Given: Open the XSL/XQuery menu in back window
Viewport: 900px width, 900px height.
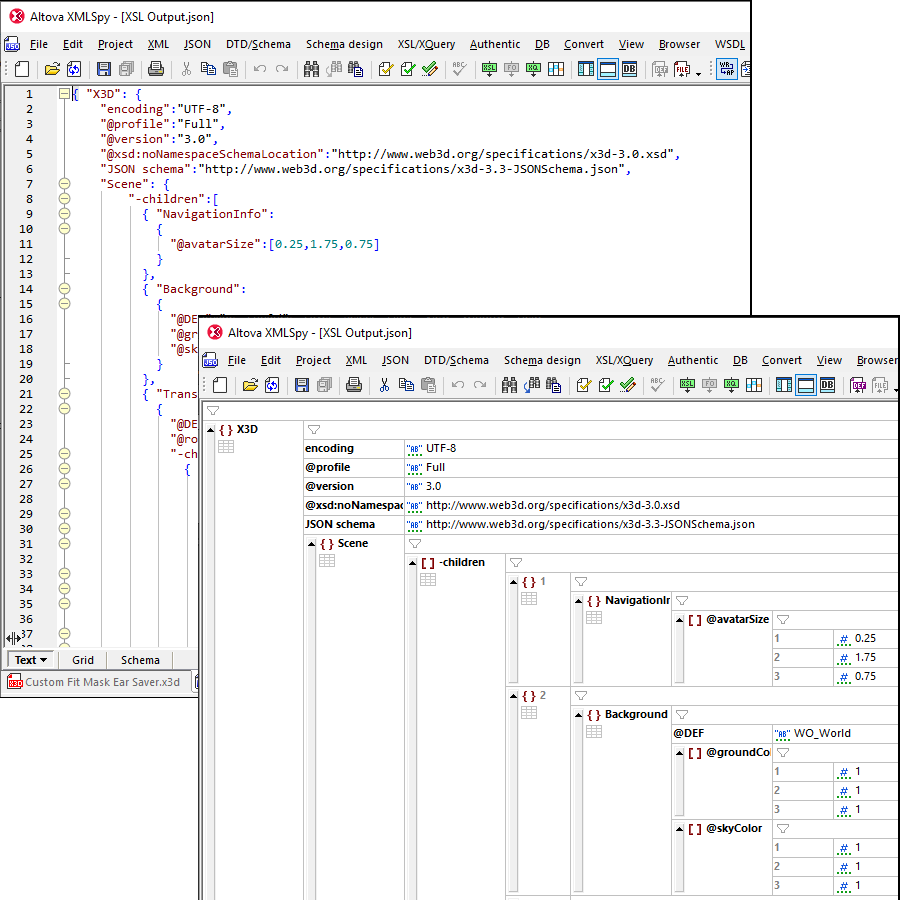Looking at the screenshot, I should (426, 44).
